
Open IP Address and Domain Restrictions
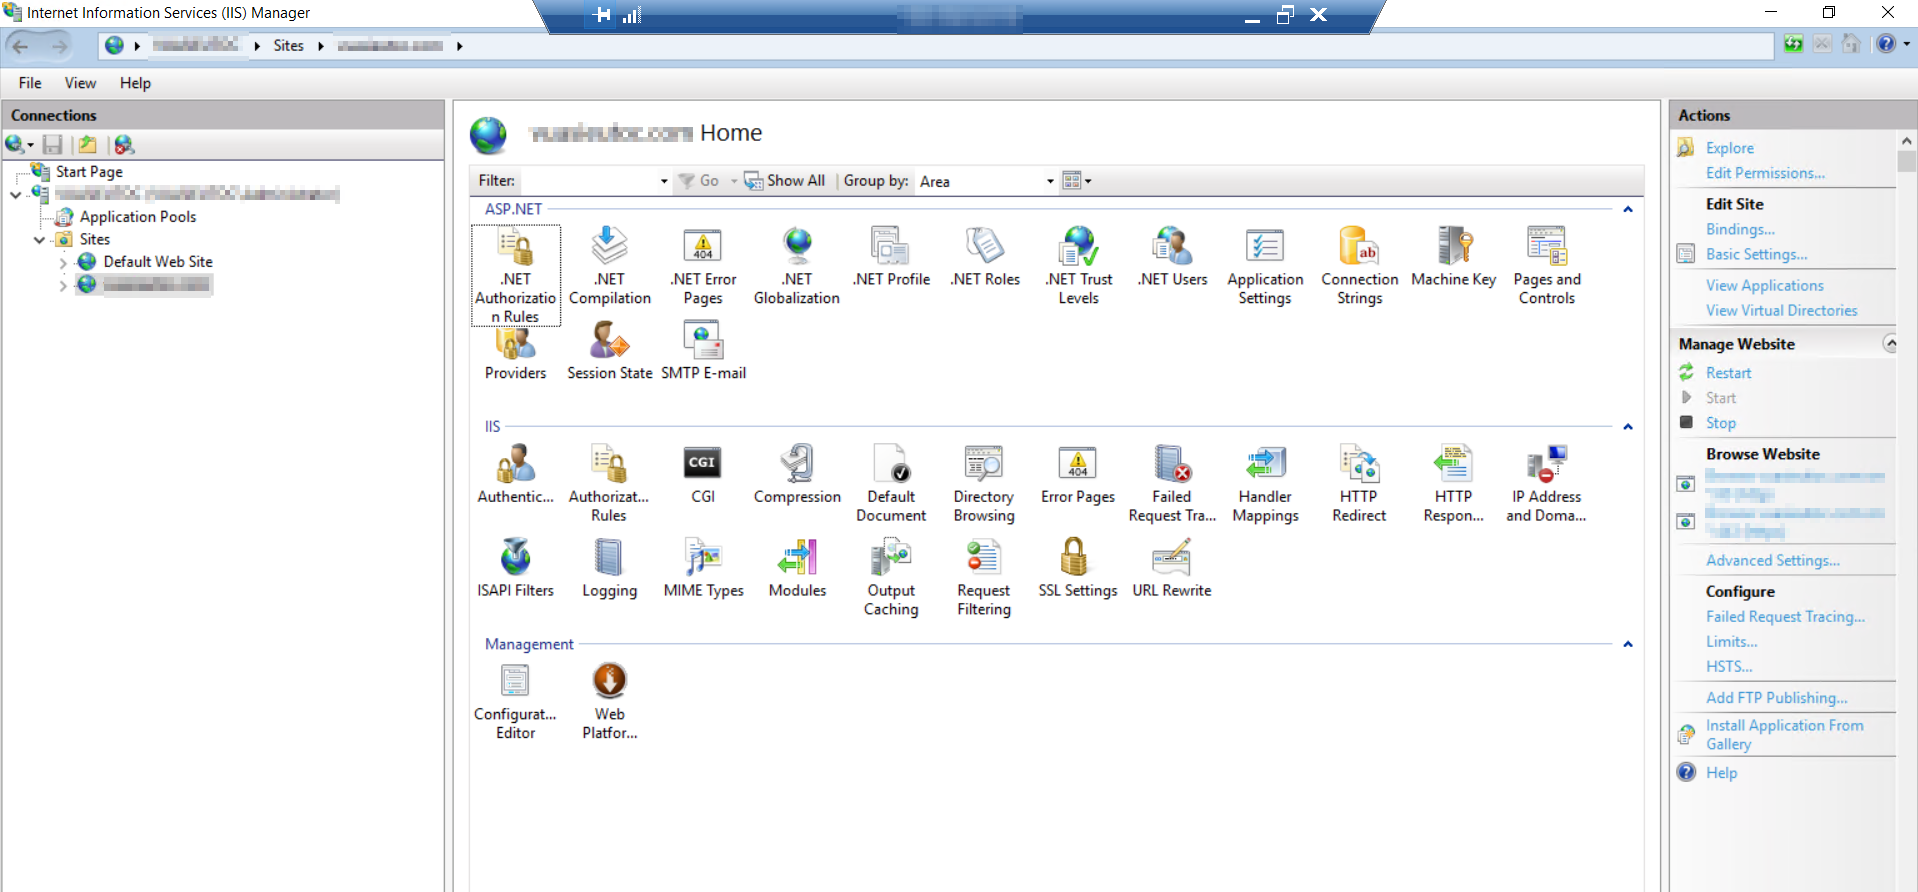coord(1546,484)
